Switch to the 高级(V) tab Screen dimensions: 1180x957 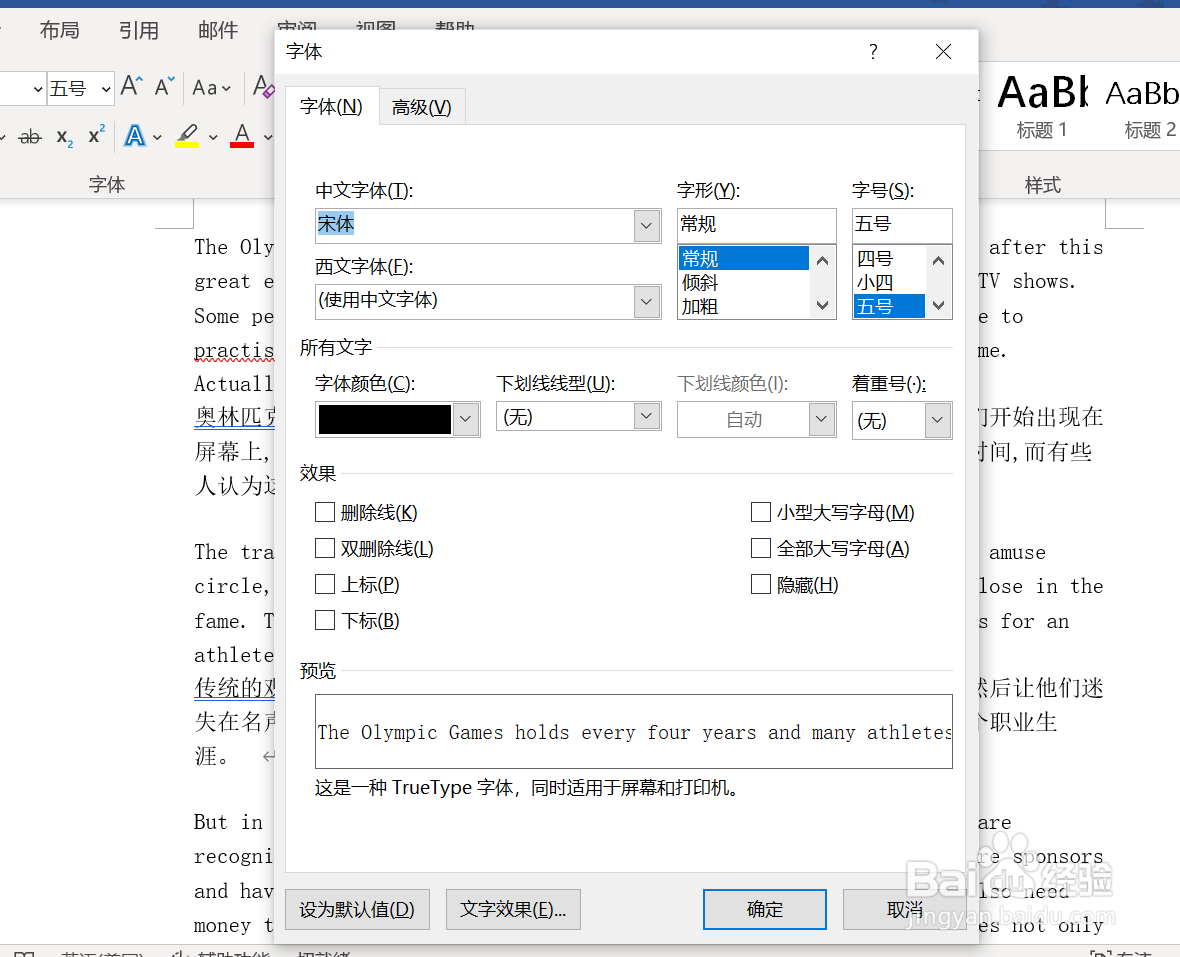pos(421,108)
